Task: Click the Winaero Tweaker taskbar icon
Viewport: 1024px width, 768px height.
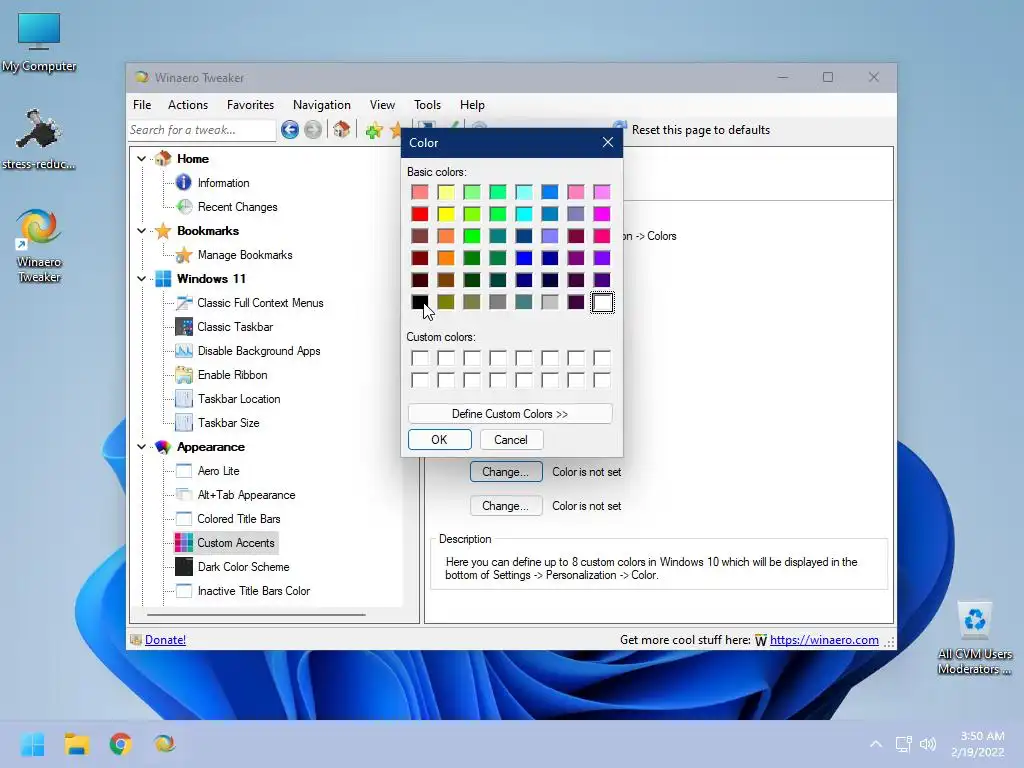Action: (165, 744)
